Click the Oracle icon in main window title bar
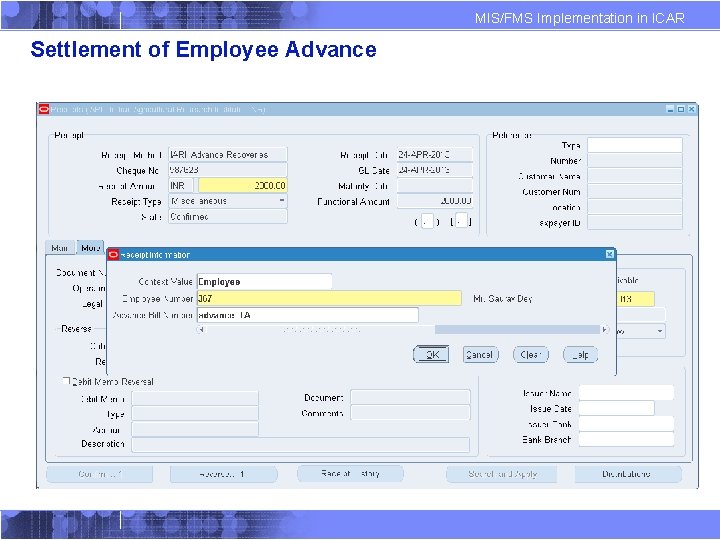 44,109
